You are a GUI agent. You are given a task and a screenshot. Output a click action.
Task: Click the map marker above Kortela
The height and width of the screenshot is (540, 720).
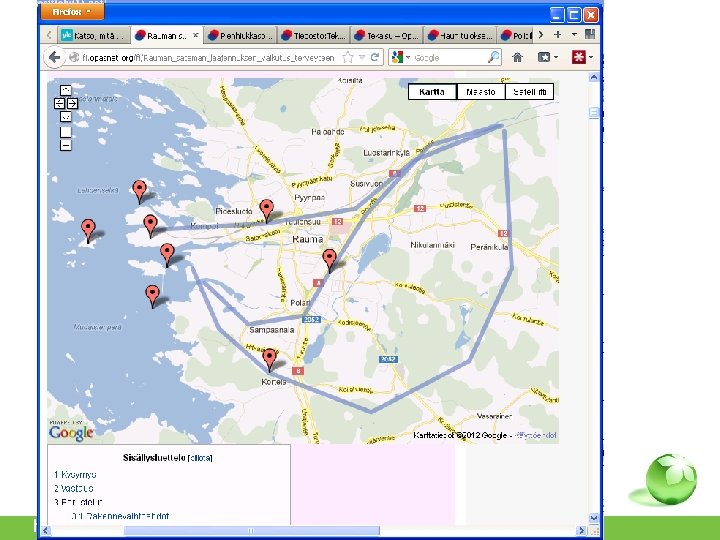pos(270,359)
